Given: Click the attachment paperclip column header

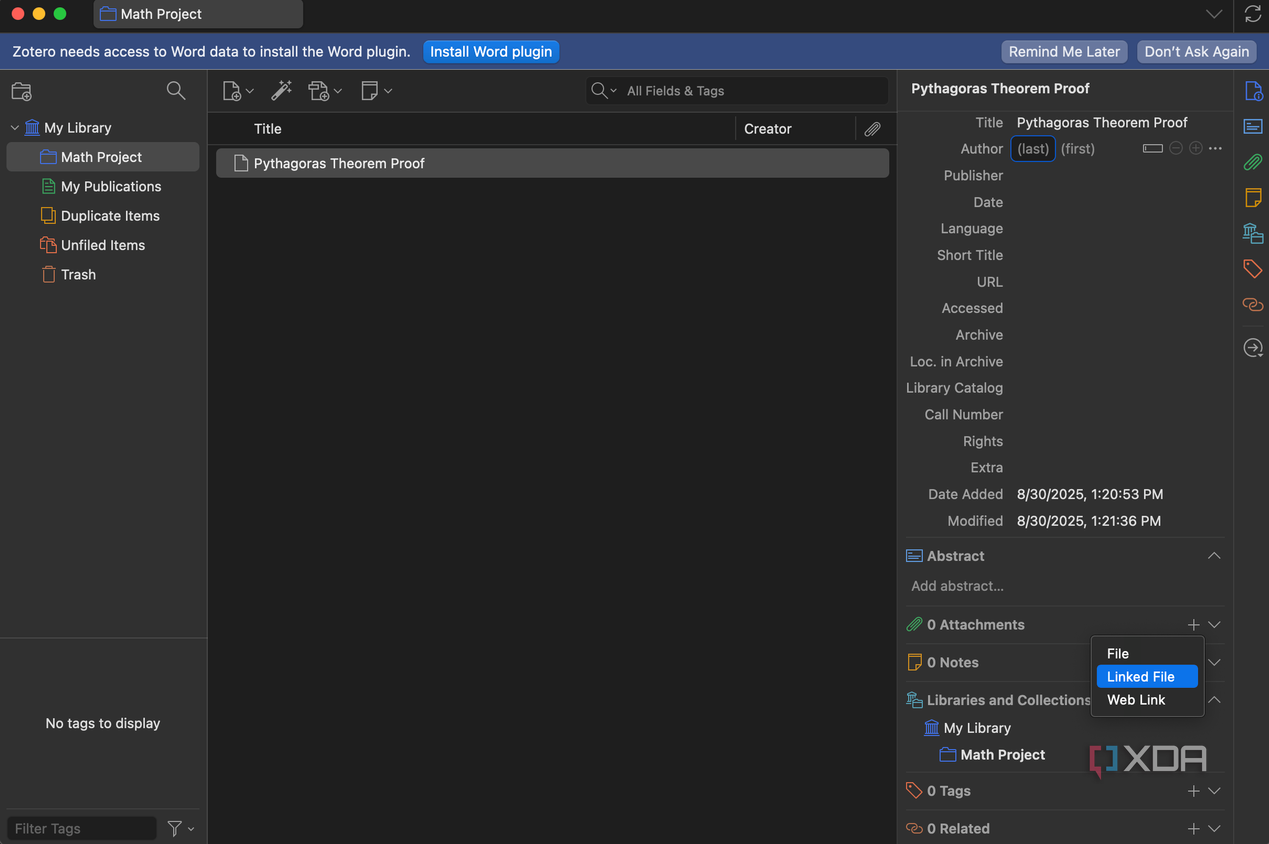Looking at the screenshot, I should (x=872, y=129).
